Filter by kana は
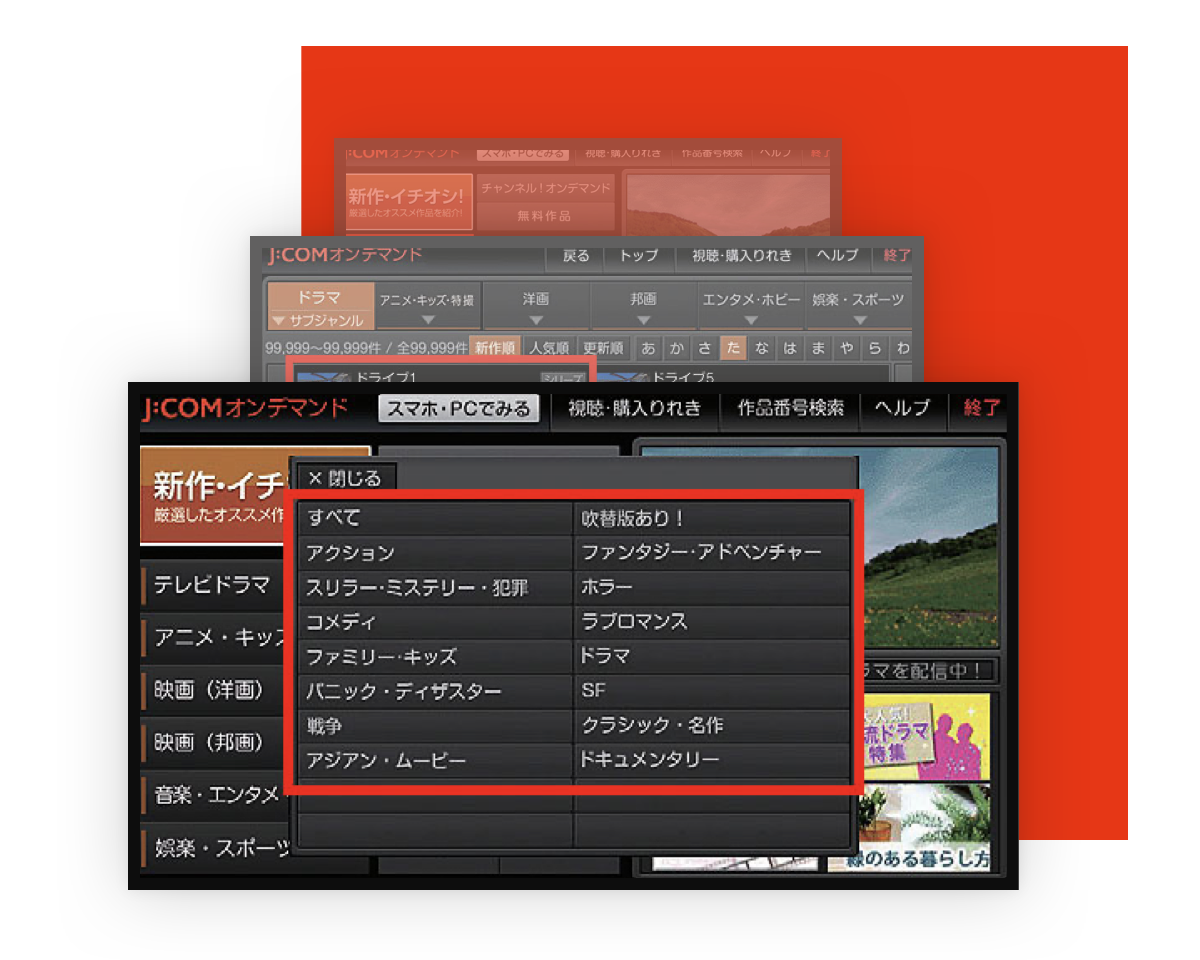1200x960 pixels. pyautogui.click(x=790, y=349)
